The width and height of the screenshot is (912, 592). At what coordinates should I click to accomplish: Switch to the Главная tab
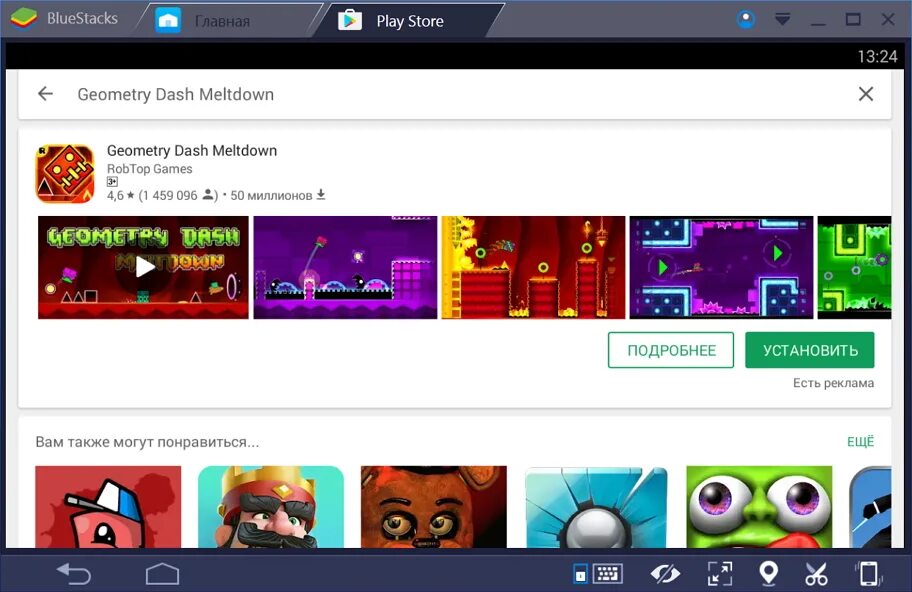pos(222,21)
